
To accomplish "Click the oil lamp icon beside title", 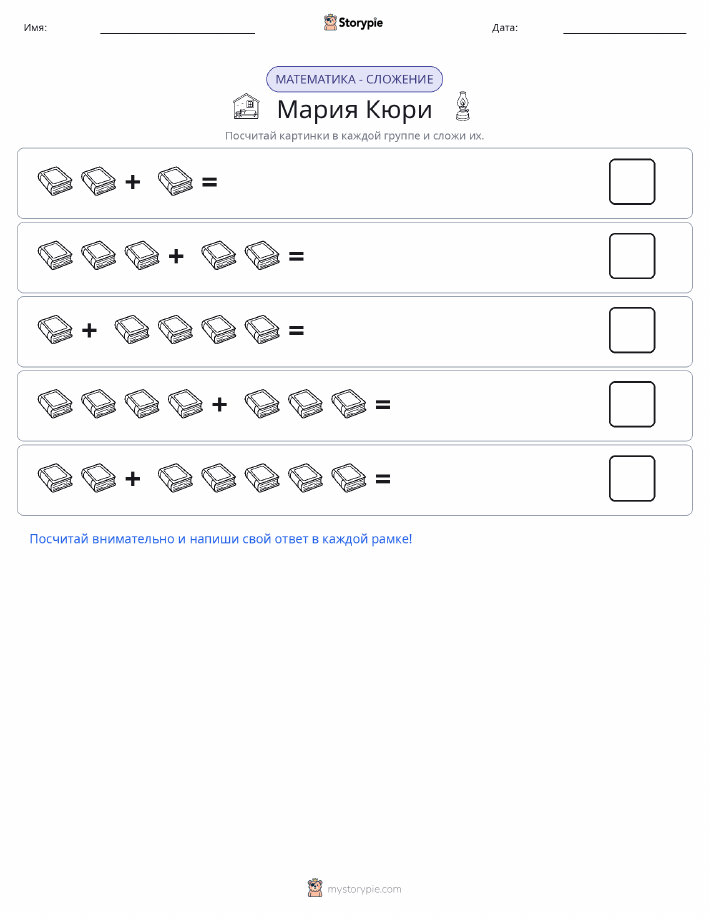I will click(x=463, y=106).
